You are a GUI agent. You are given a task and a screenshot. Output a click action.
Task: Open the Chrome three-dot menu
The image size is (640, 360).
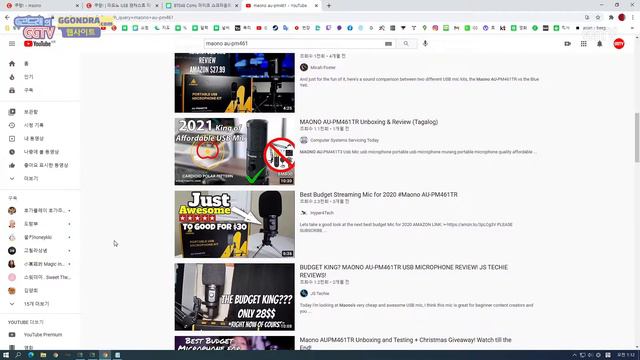633,18
